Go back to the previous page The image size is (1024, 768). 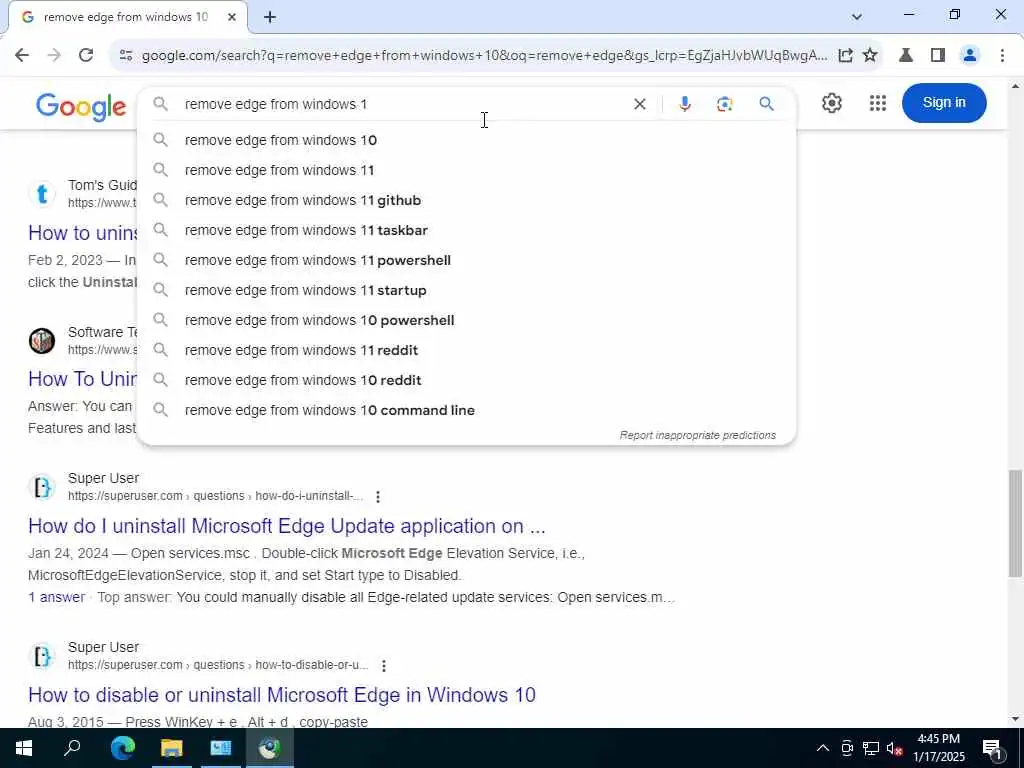(22, 56)
